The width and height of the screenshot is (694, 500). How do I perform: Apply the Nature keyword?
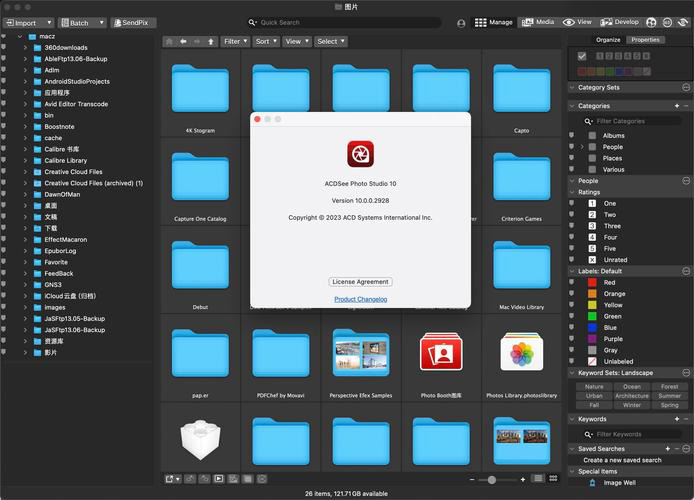coord(594,387)
